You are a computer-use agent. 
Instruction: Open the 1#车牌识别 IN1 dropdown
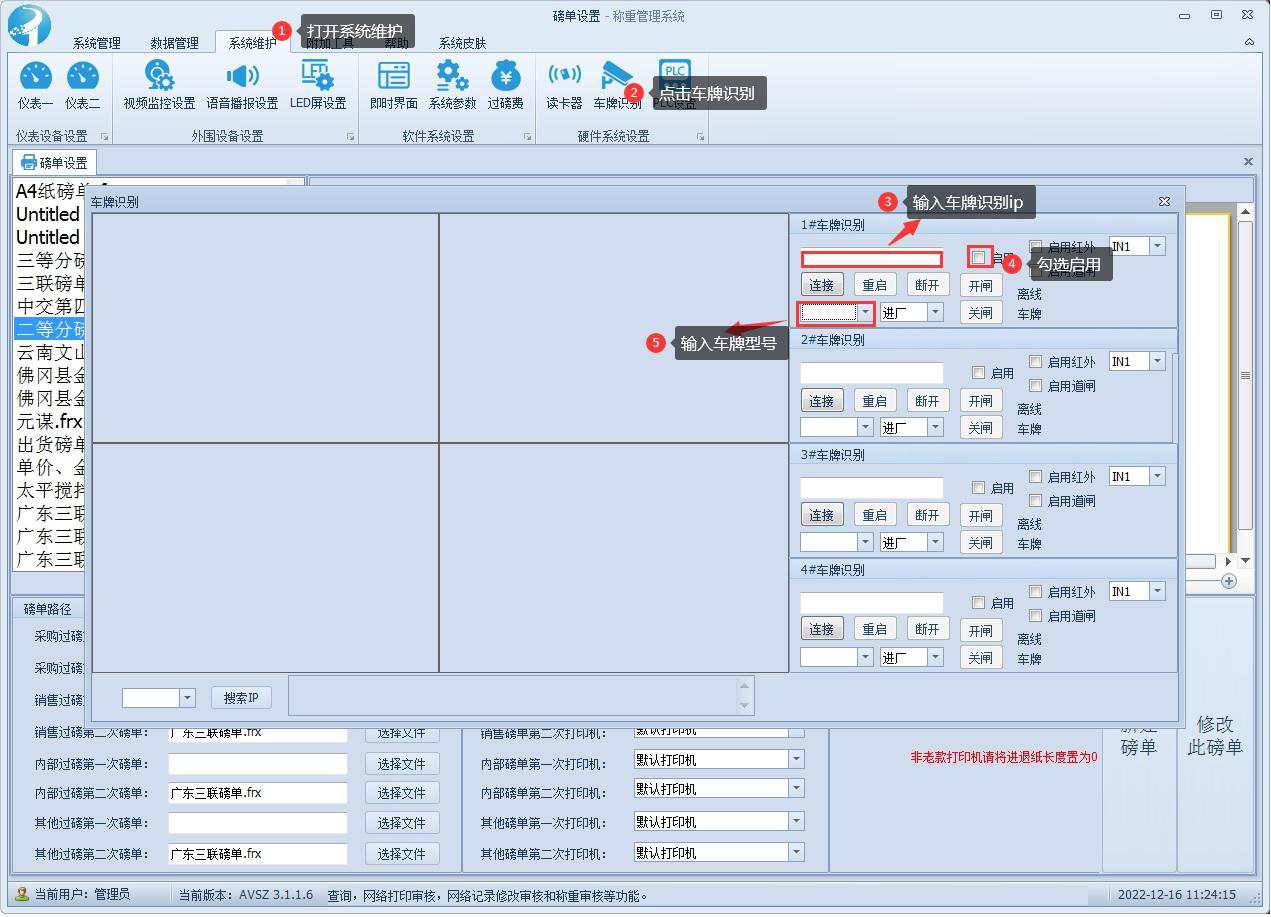pyautogui.click(x=1157, y=246)
